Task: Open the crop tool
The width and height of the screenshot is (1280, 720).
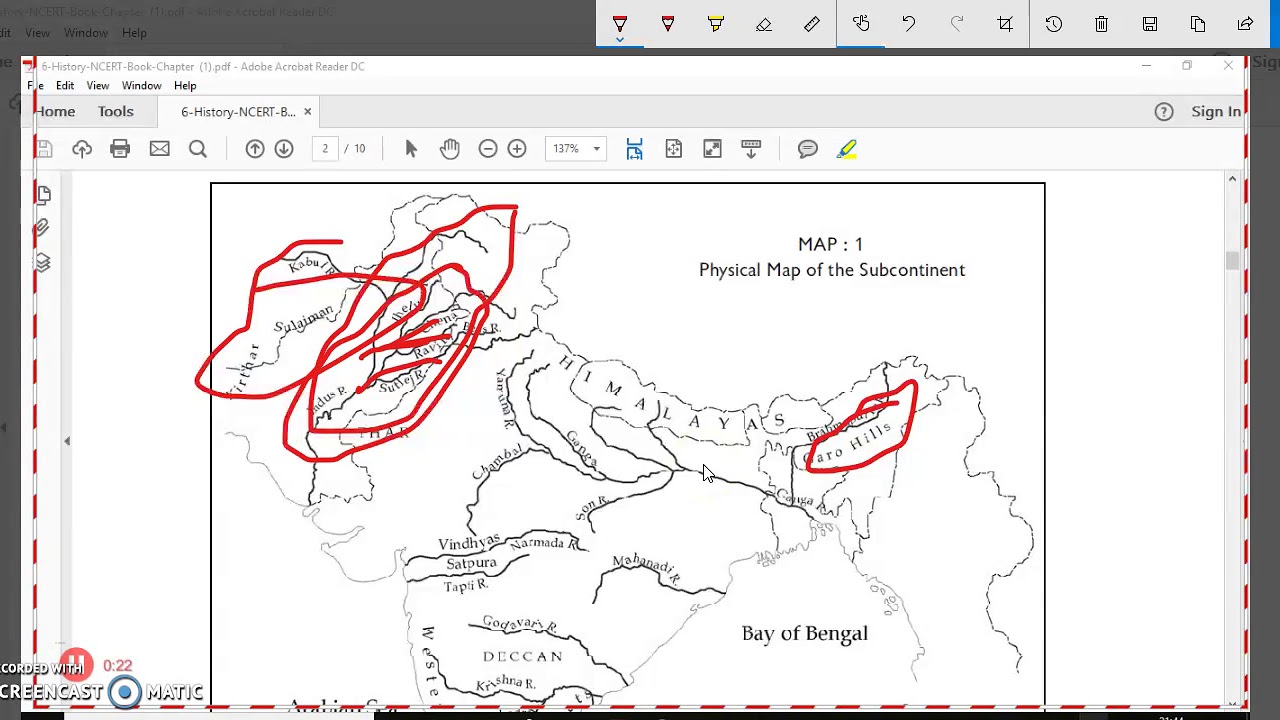Action: 1005,24
